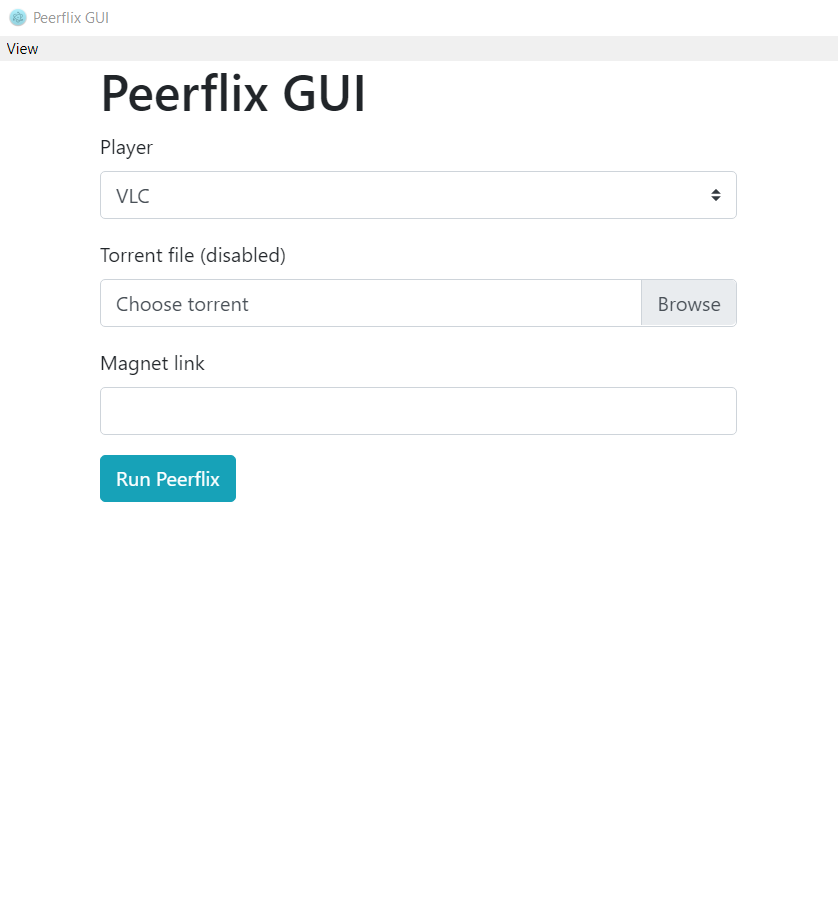Click the Run Peerflix button
The width and height of the screenshot is (838, 900).
pos(168,479)
